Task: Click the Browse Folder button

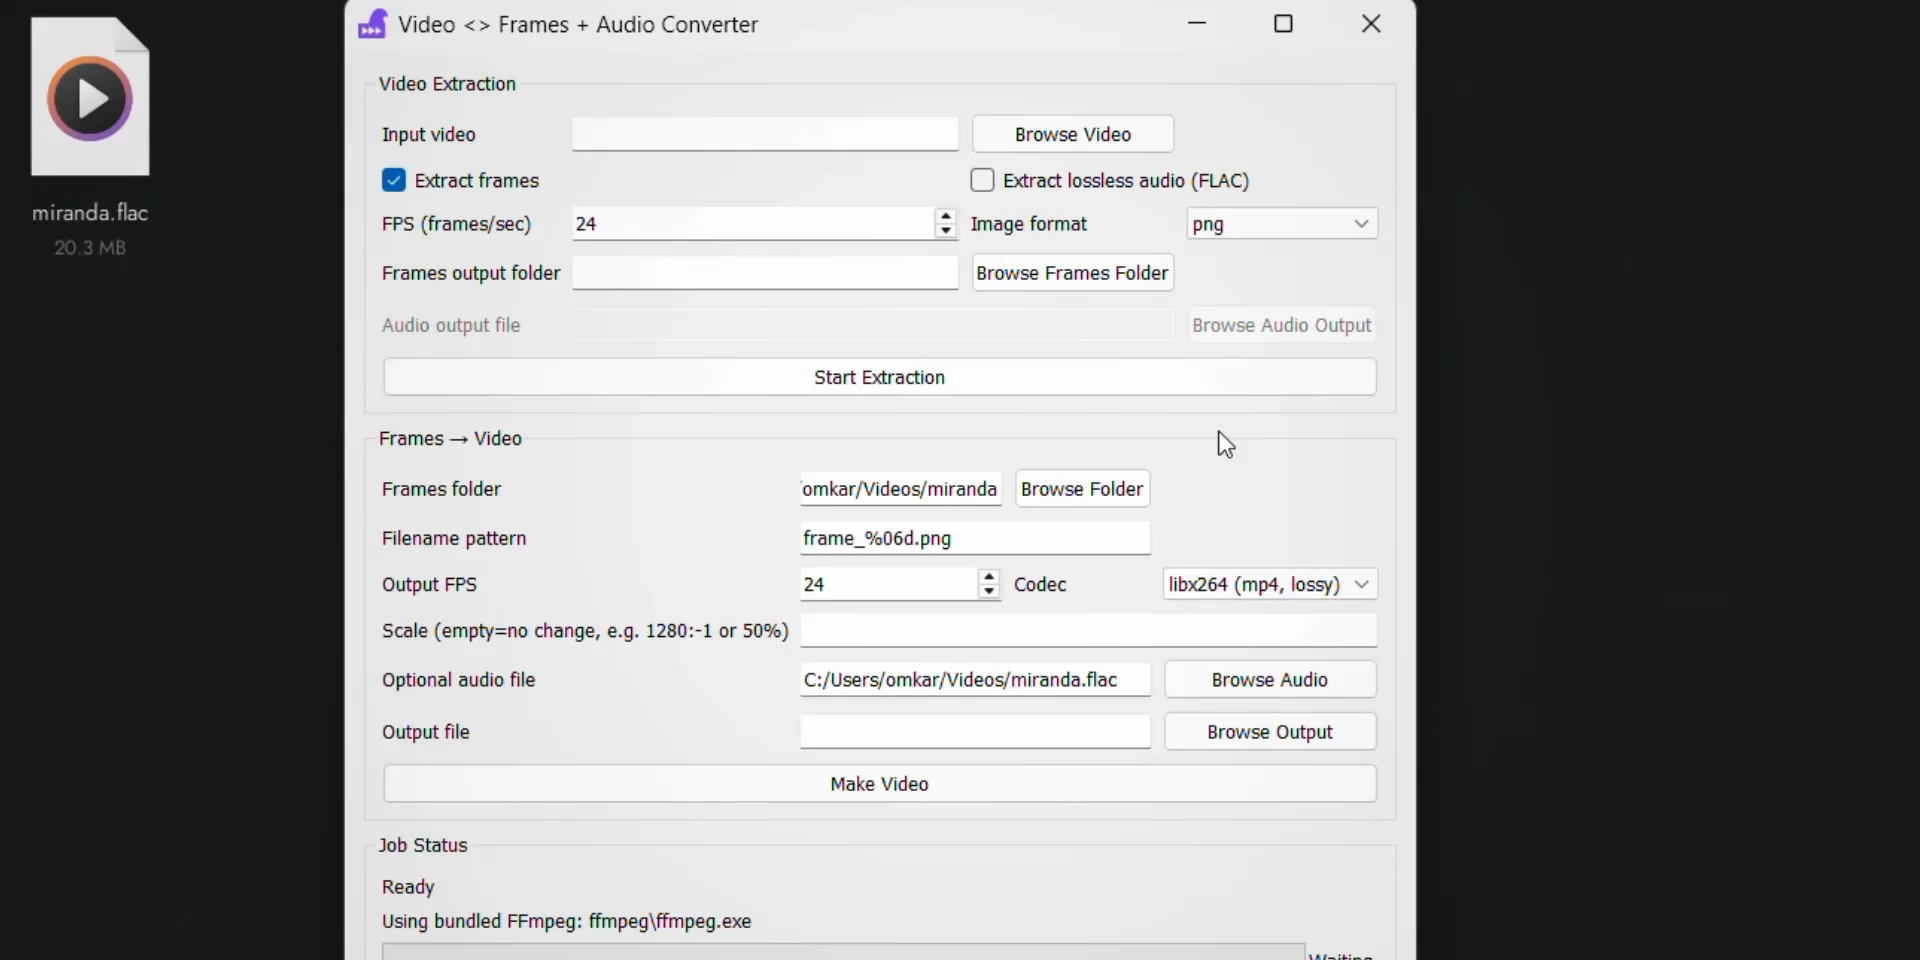Action: click(x=1082, y=489)
